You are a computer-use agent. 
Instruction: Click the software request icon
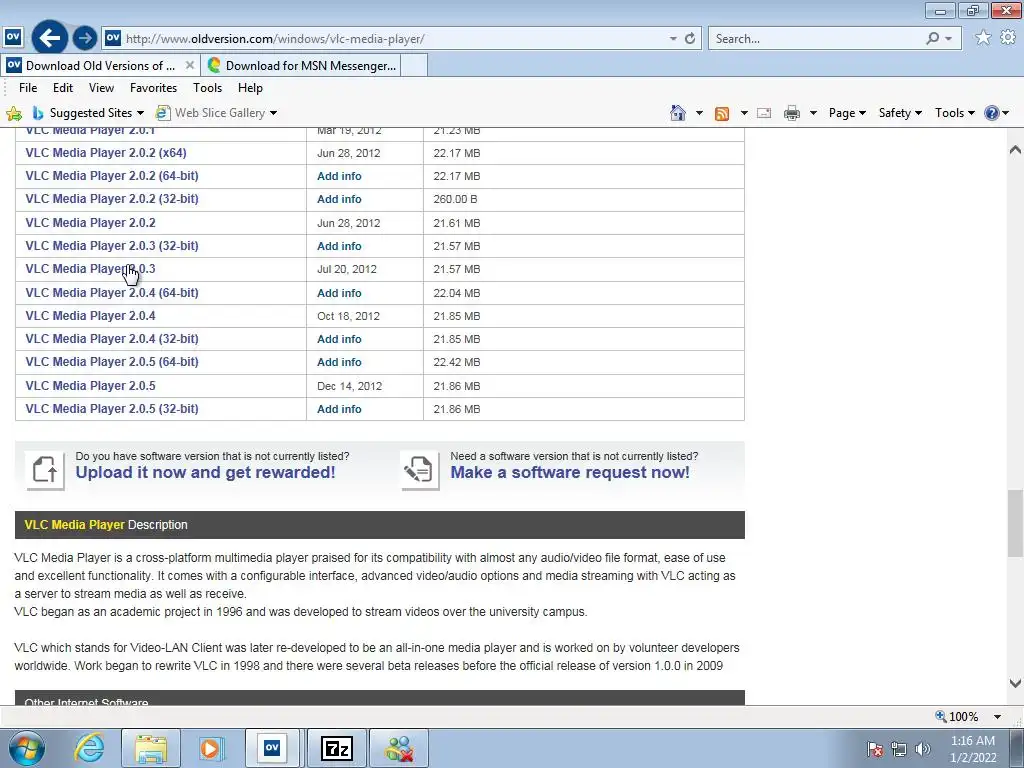coord(419,470)
